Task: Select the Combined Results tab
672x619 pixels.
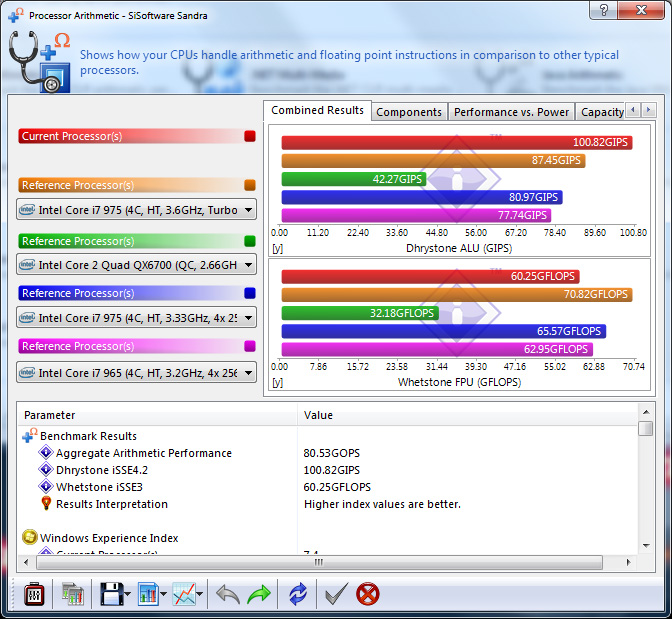Action: [317, 111]
